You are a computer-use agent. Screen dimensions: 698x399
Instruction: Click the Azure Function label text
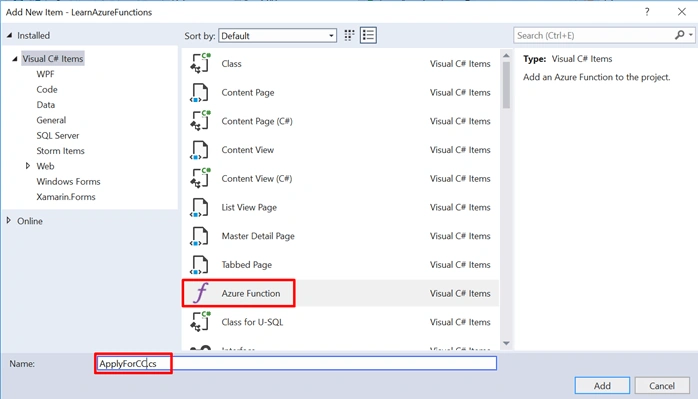(x=251, y=293)
